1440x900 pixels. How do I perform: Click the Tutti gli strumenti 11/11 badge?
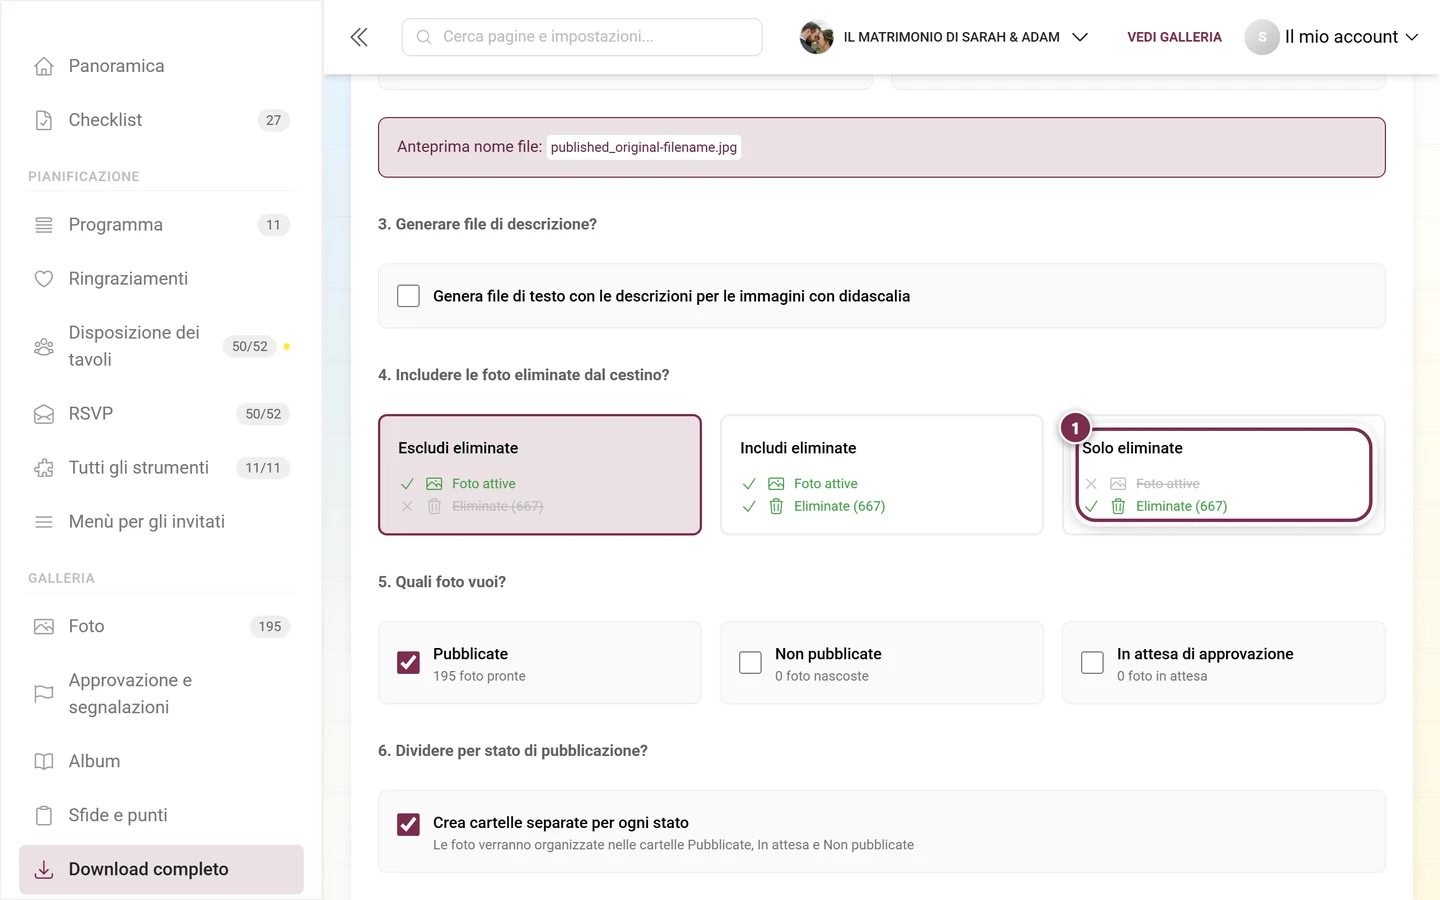263,468
